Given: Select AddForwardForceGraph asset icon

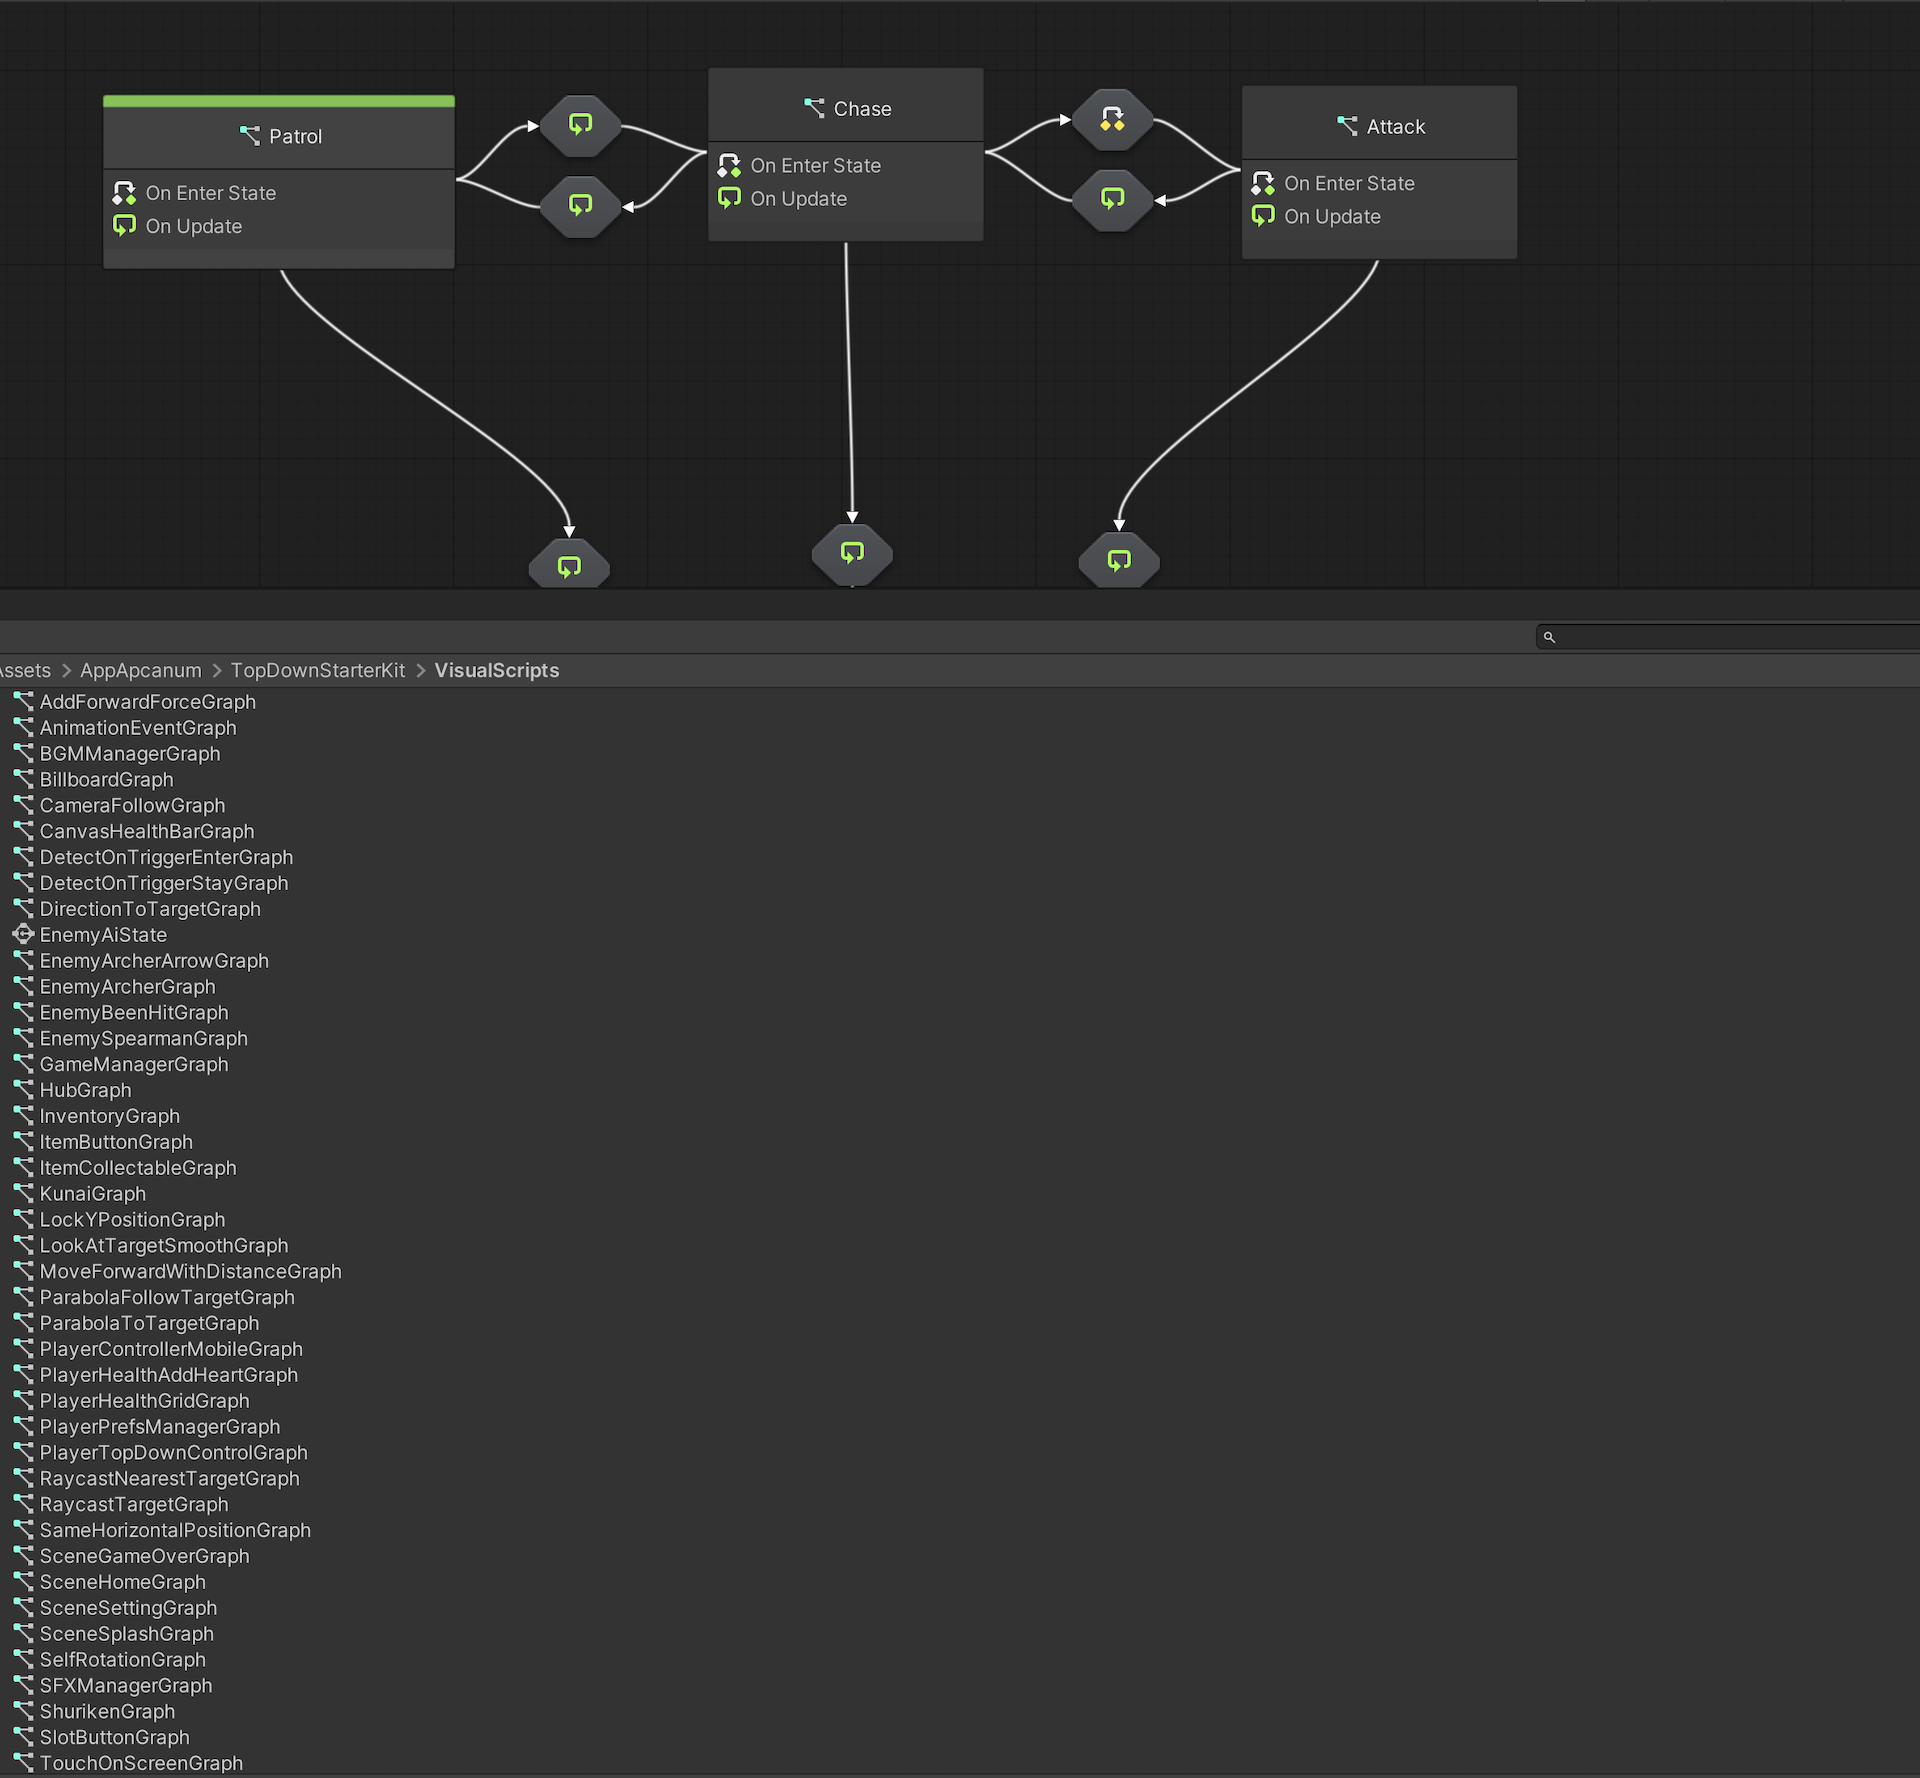Looking at the screenshot, I should click(23, 702).
